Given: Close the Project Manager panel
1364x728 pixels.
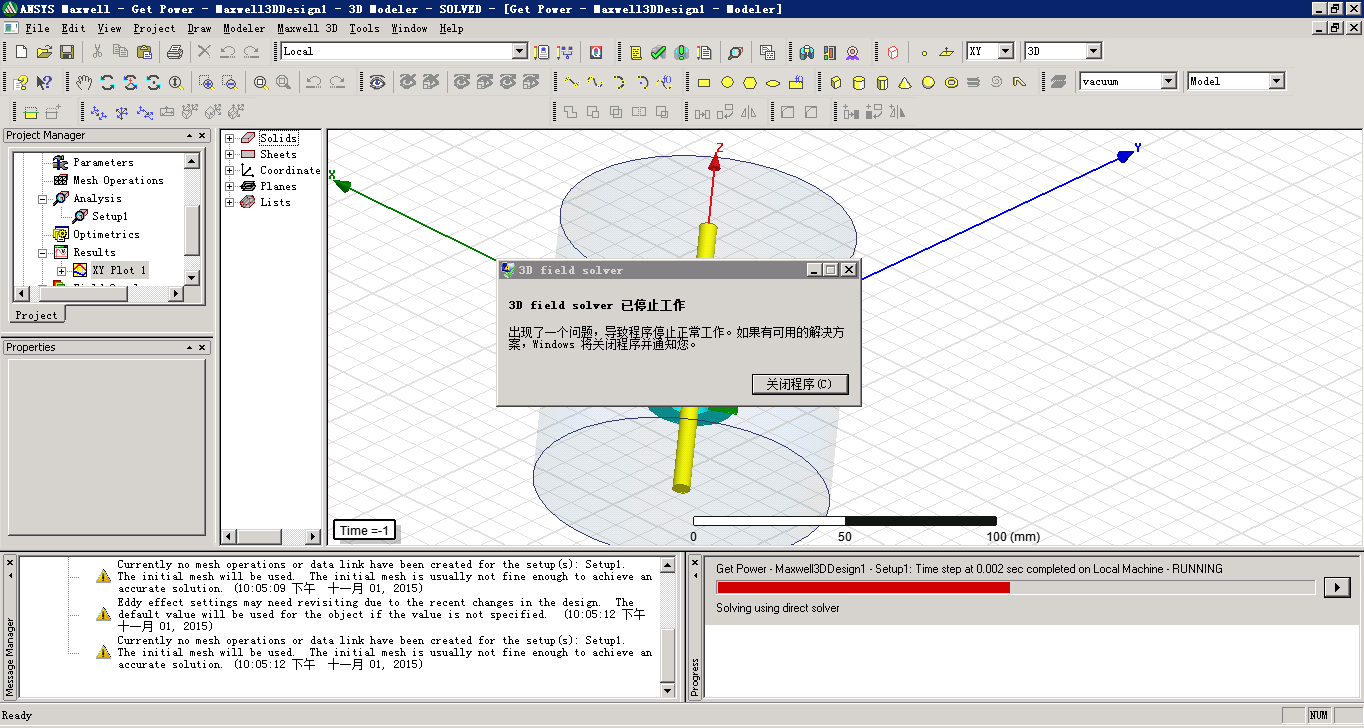Looking at the screenshot, I should [x=203, y=135].
